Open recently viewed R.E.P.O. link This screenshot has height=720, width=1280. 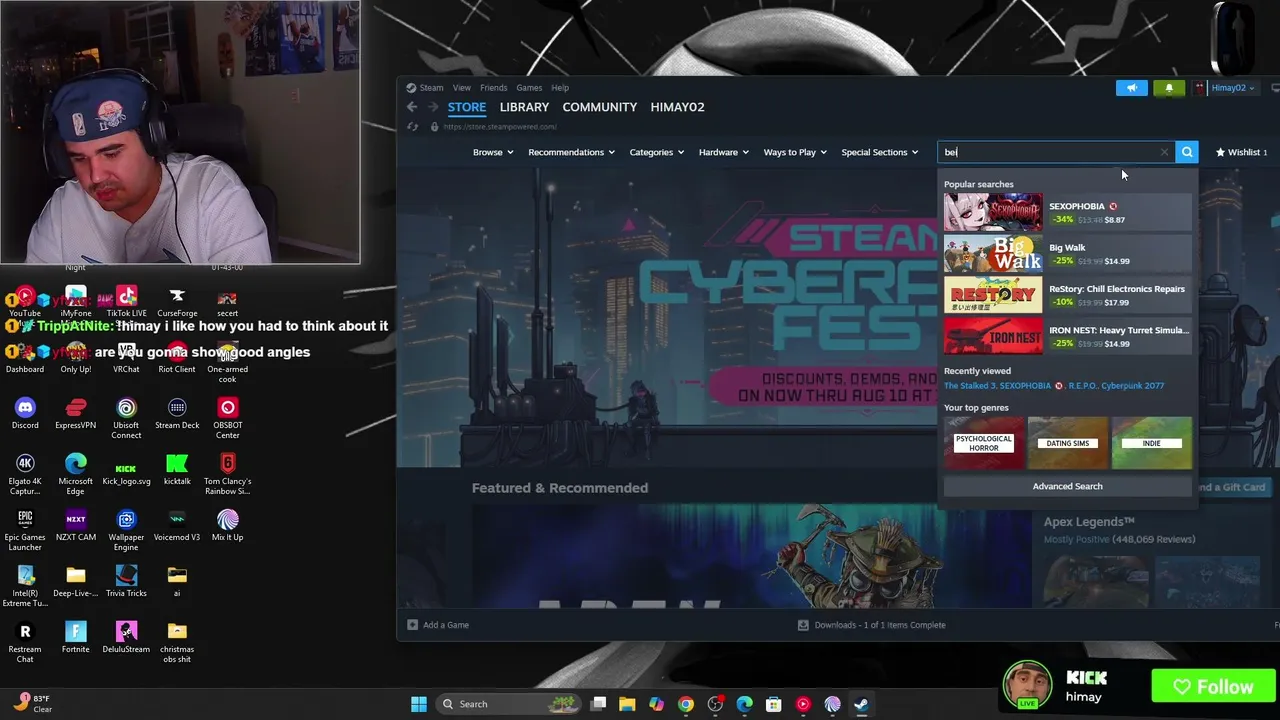[x=1081, y=386]
